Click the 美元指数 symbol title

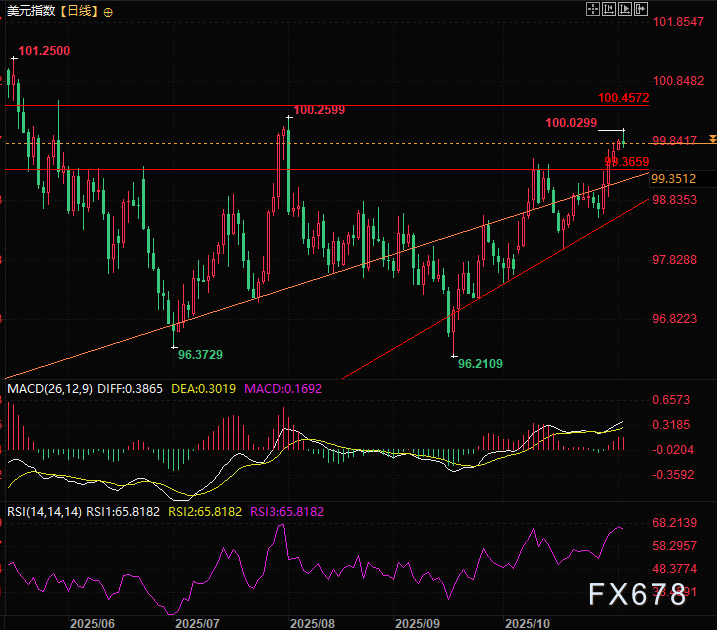coord(28,12)
